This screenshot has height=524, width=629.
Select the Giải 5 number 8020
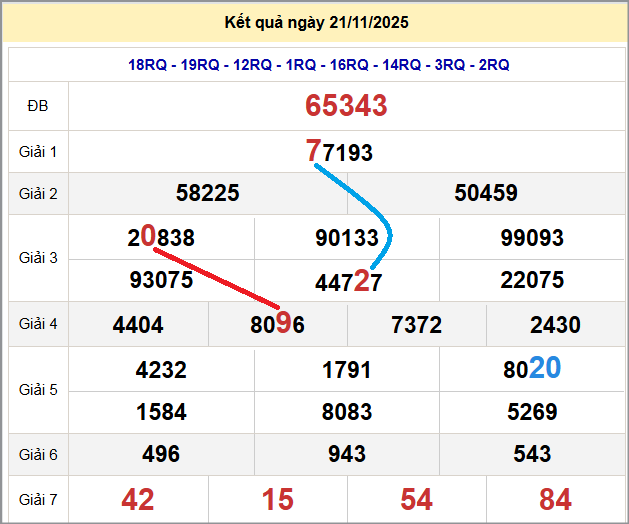(532, 369)
